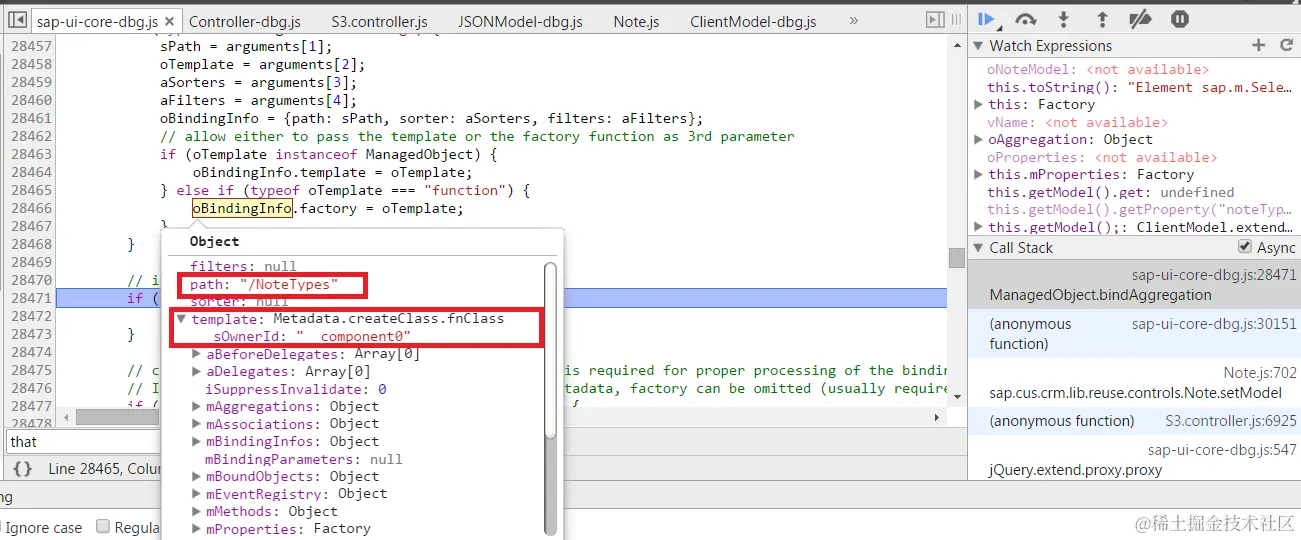Image resolution: width=1301 pixels, height=540 pixels.
Task: Expand this.mProperties: Factory watch entry
Action: click(x=979, y=174)
